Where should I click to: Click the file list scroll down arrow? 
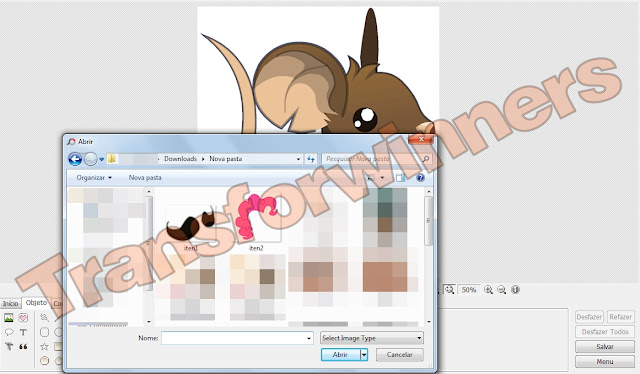pos(428,322)
